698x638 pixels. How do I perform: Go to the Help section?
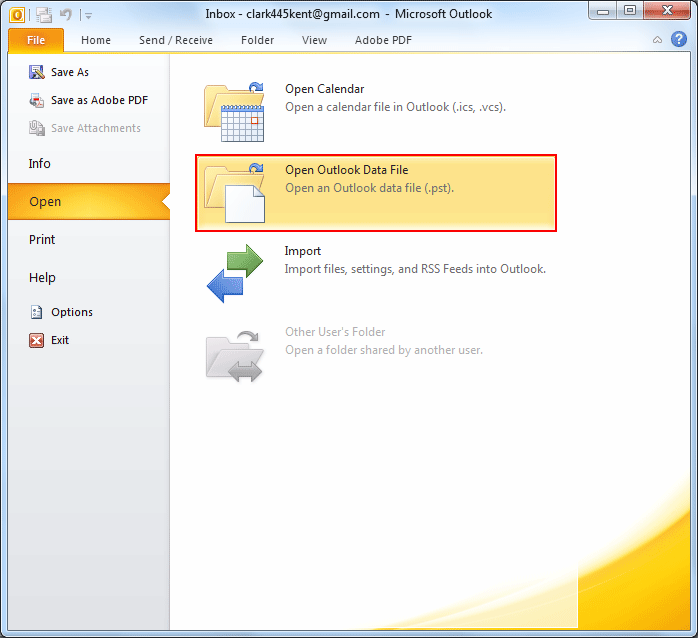point(42,277)
